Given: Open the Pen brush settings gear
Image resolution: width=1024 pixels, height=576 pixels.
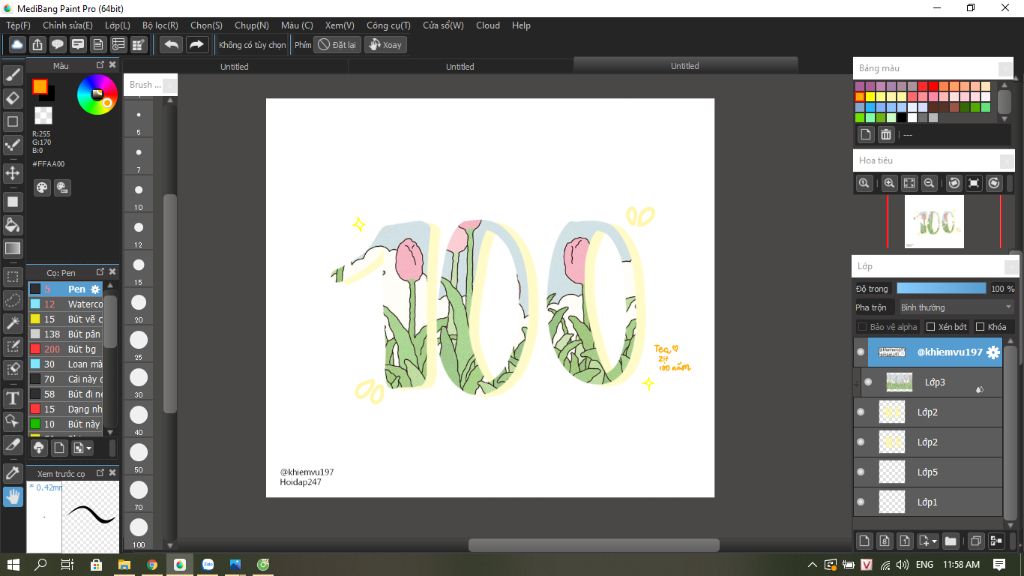Looking at the screenshot, I should pyautogui.click(x=95, y=289).
